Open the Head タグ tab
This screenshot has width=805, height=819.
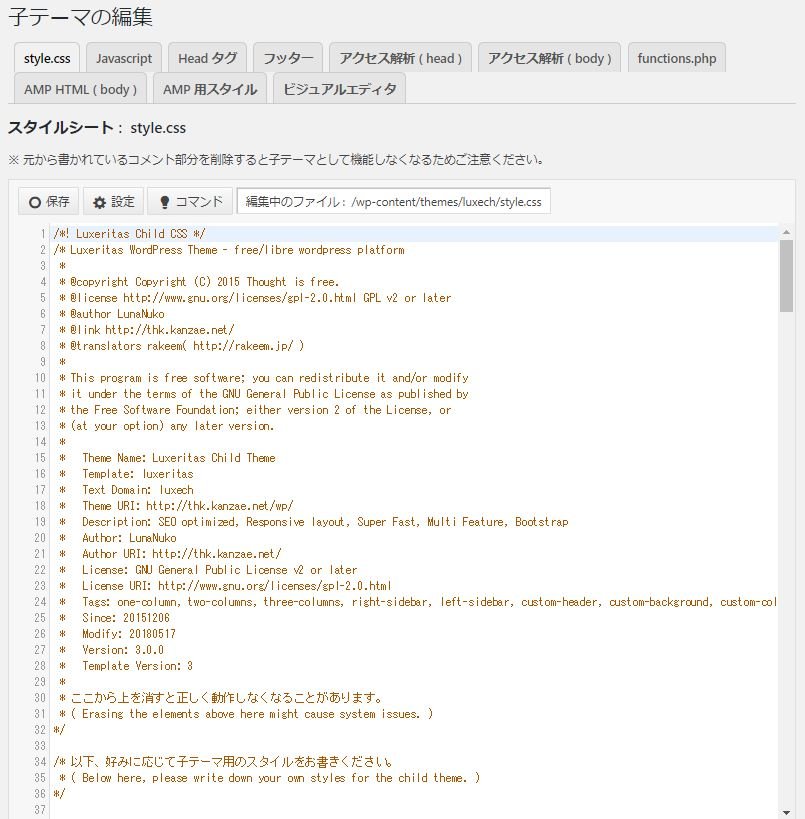(207, 58)
